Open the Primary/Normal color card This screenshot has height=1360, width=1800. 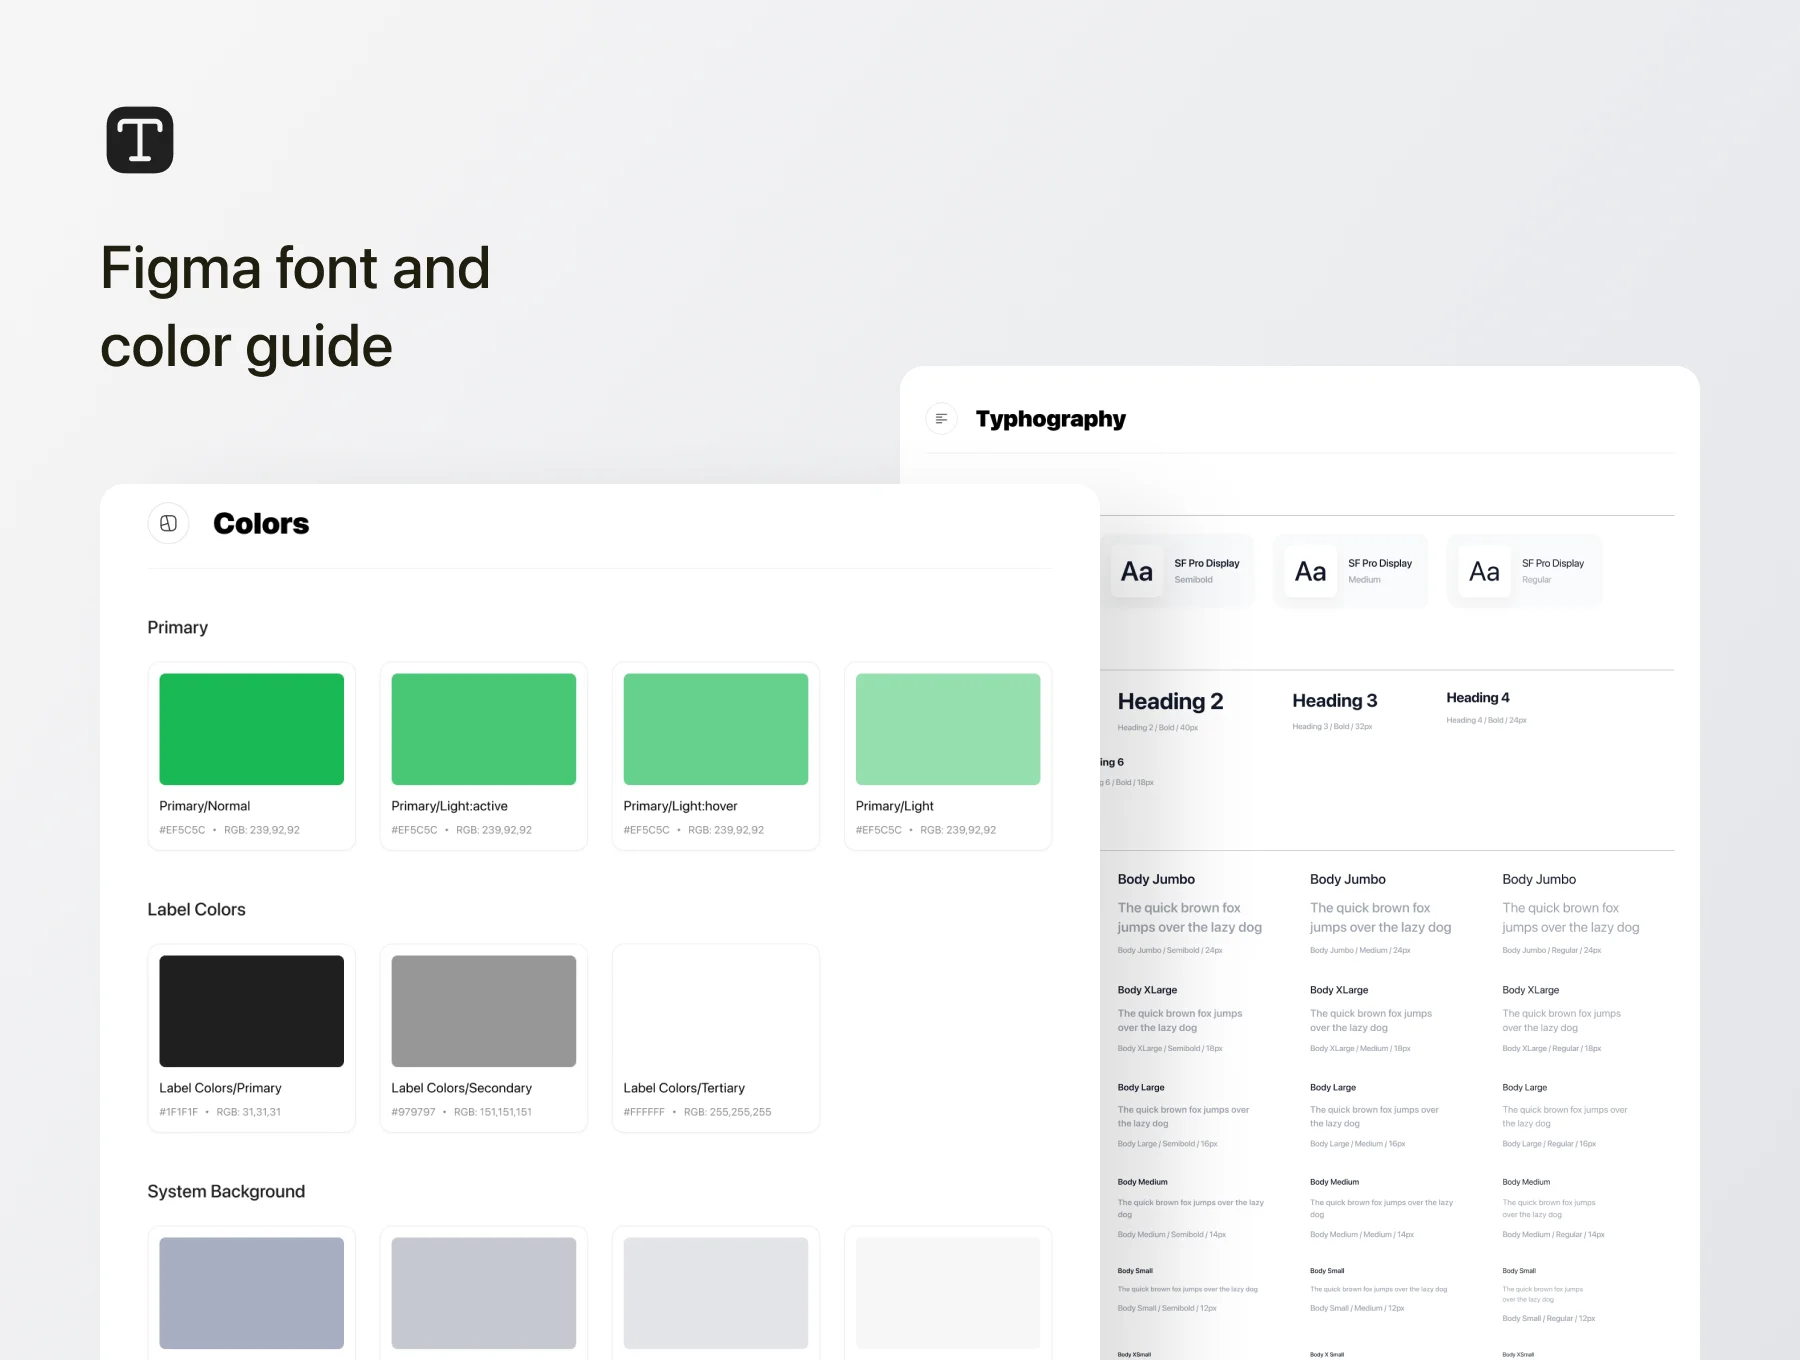coord(251,756)
